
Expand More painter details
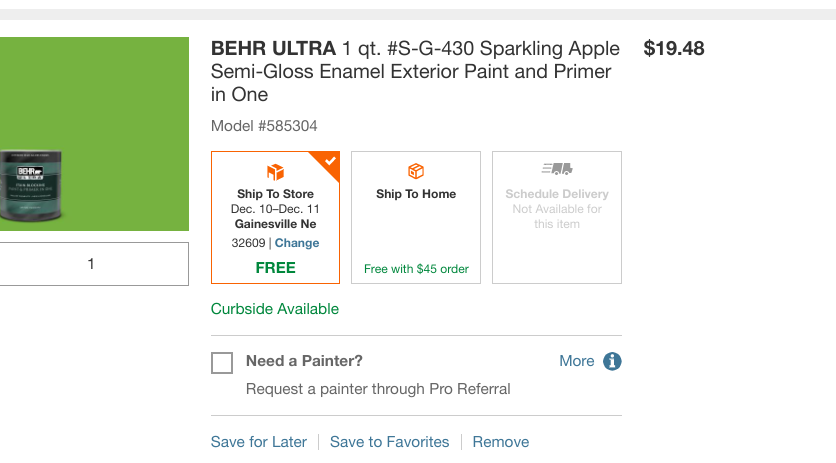(577, 361)
